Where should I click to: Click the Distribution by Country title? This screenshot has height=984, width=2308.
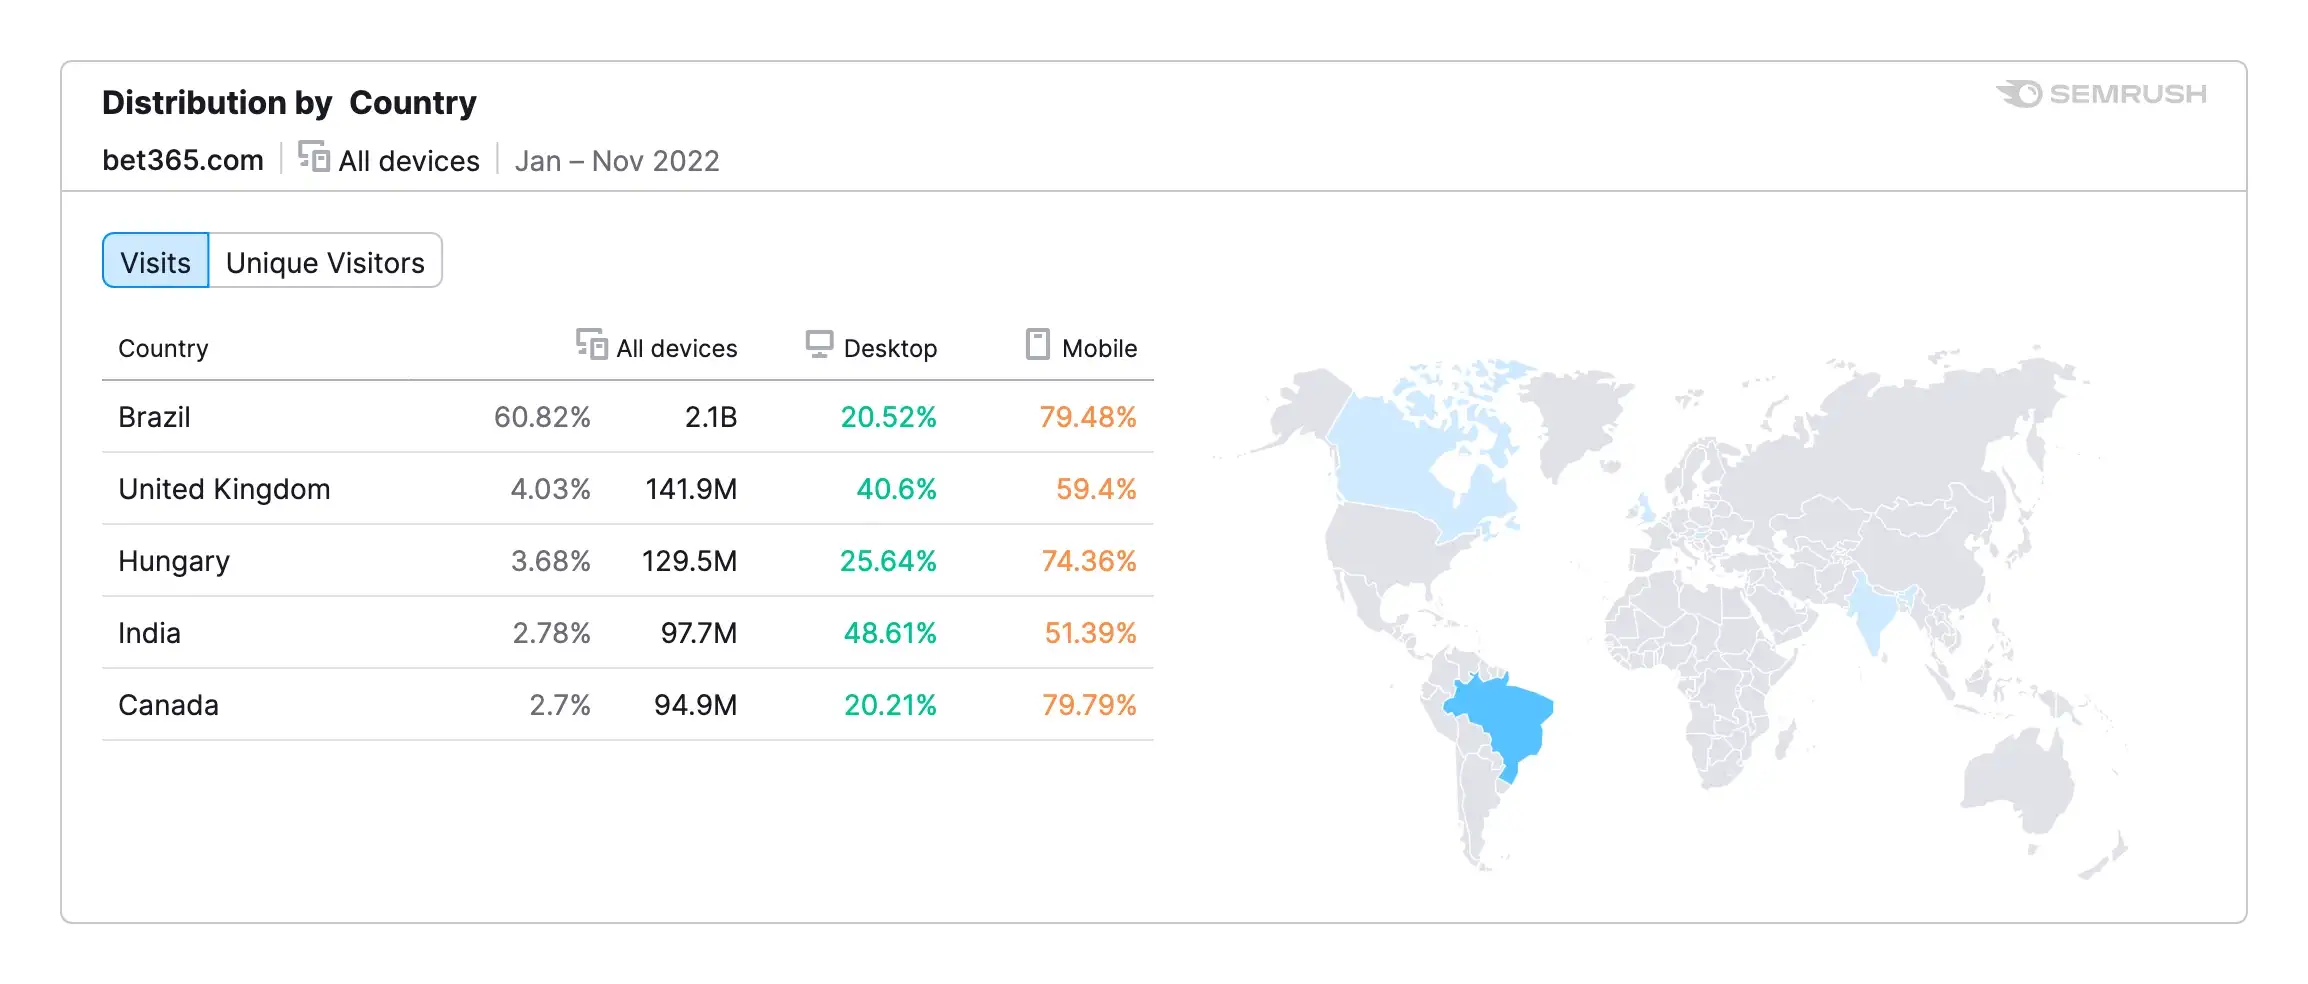pos(289,102)
